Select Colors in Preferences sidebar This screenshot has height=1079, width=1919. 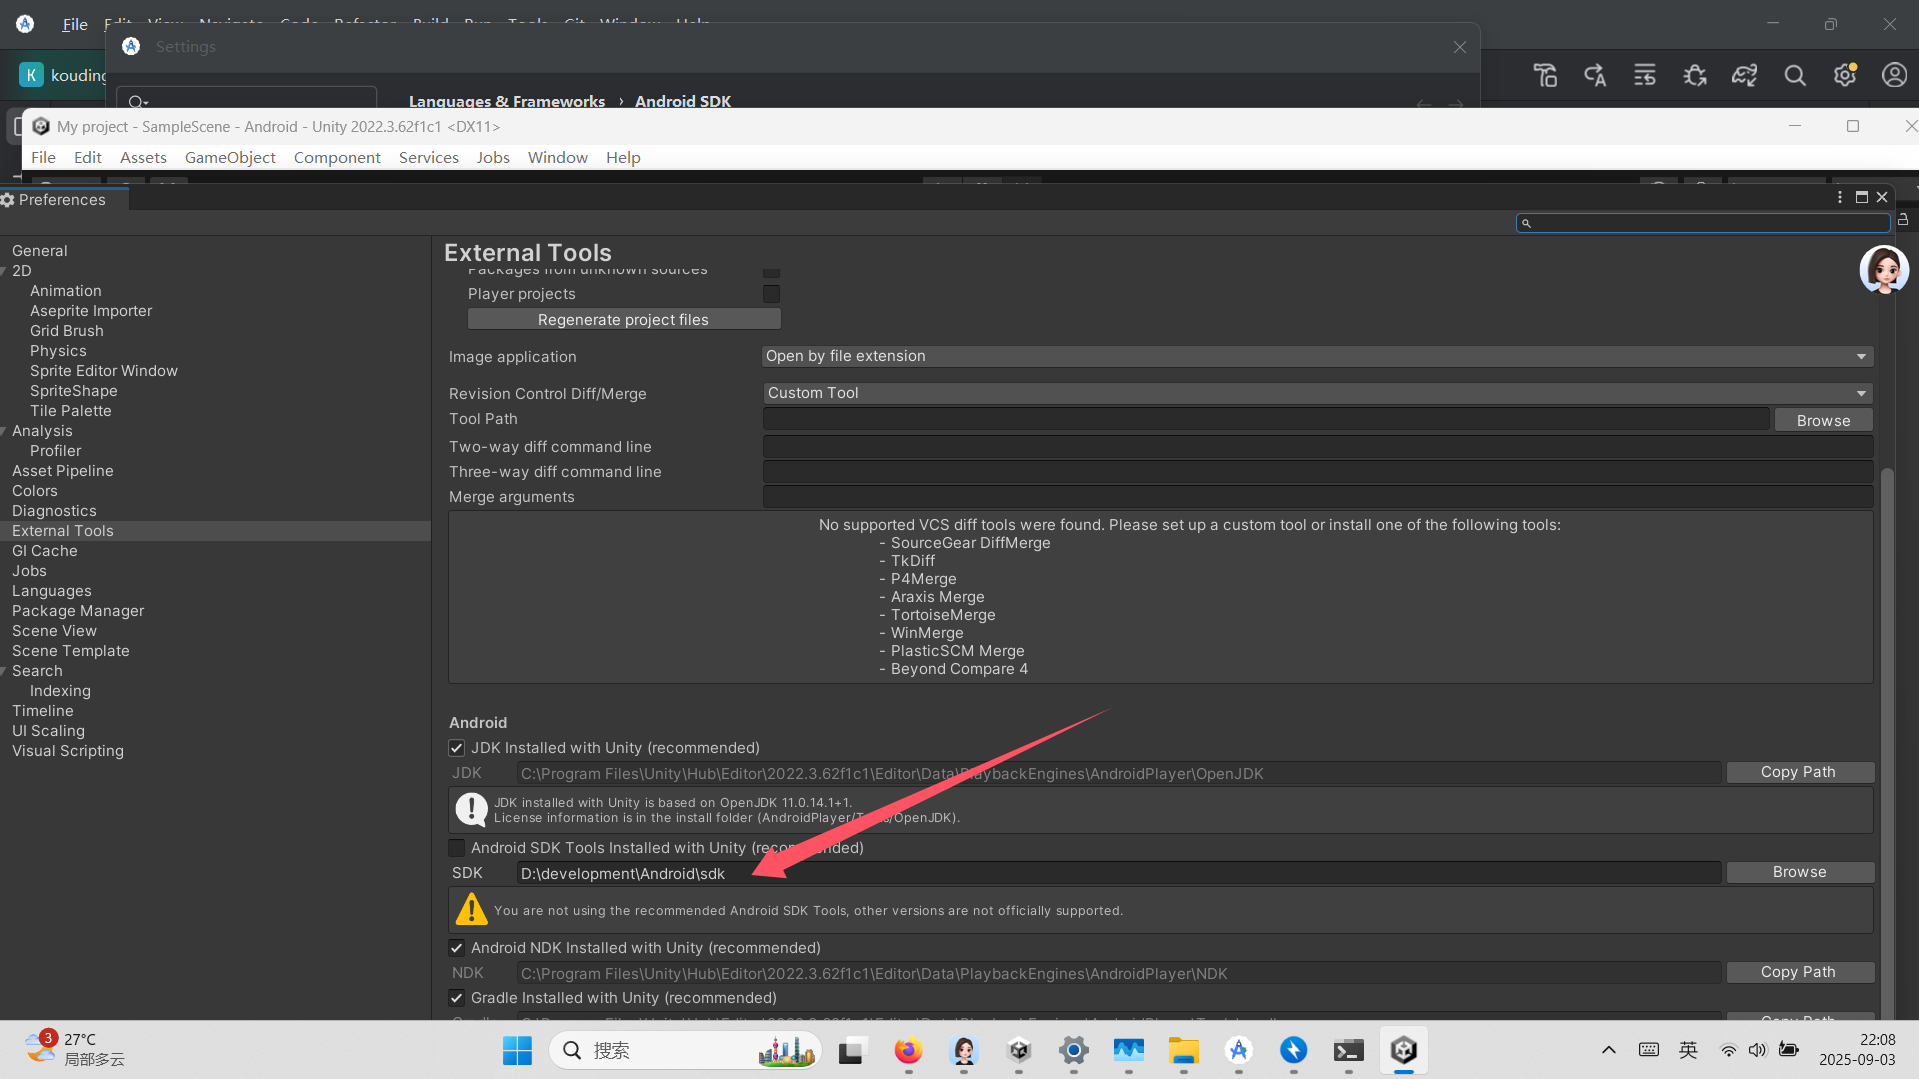coord(35,491)
